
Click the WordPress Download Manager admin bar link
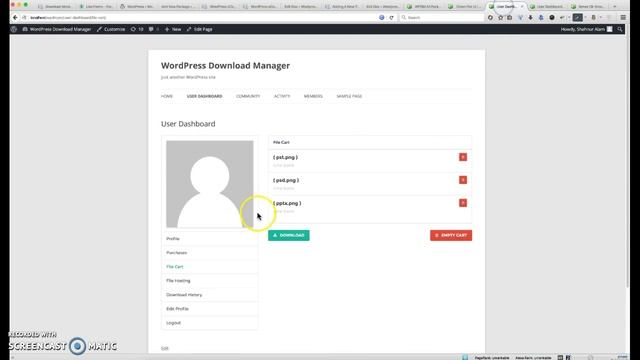click(x=57, y=29)
